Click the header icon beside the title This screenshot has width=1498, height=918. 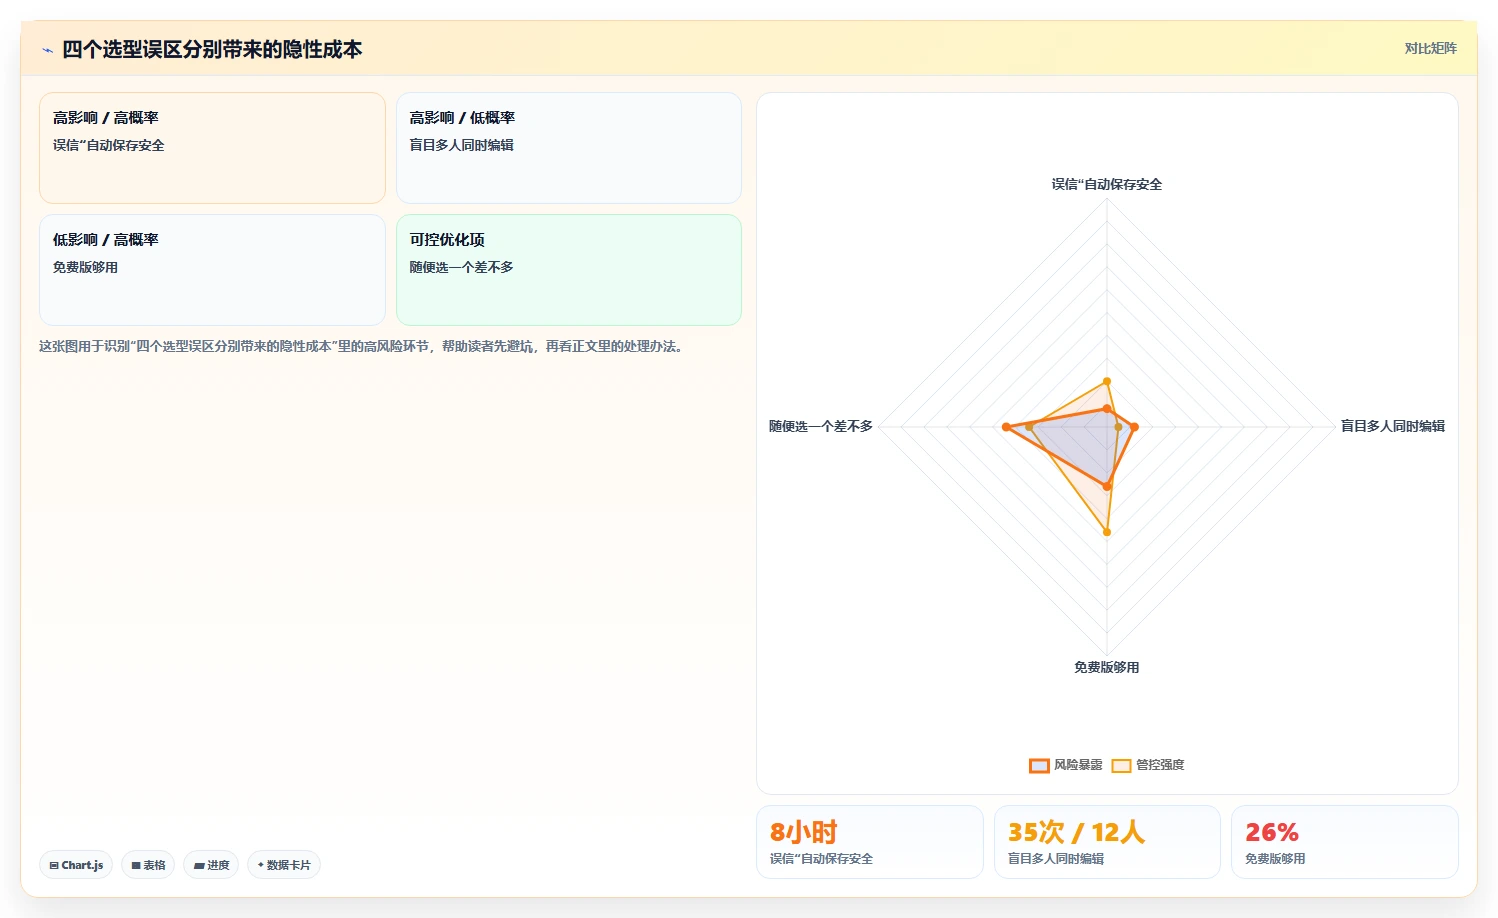(47, 50)
